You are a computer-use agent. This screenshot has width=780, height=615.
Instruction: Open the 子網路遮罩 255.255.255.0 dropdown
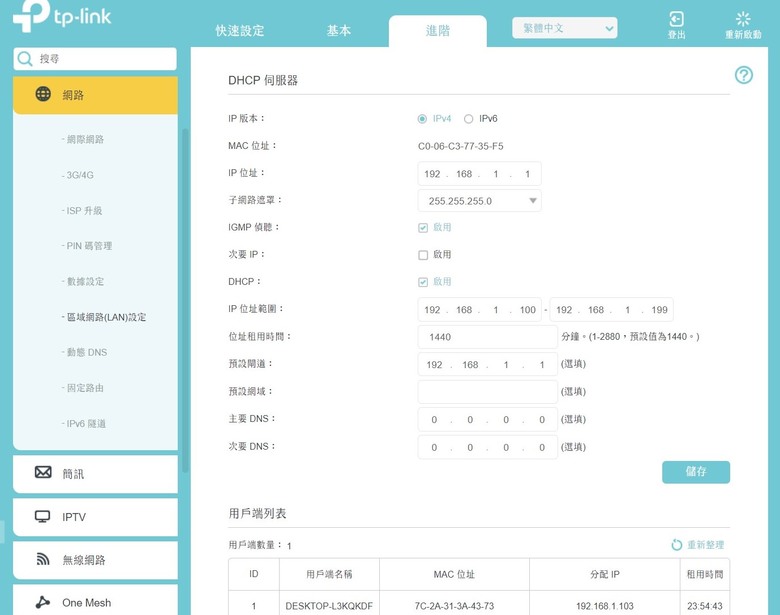pyautogui.click(x=480, y=201)
